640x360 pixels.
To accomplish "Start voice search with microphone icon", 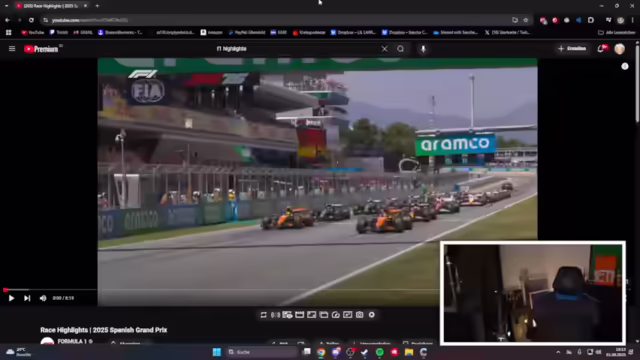I will [x=423, y=49].
